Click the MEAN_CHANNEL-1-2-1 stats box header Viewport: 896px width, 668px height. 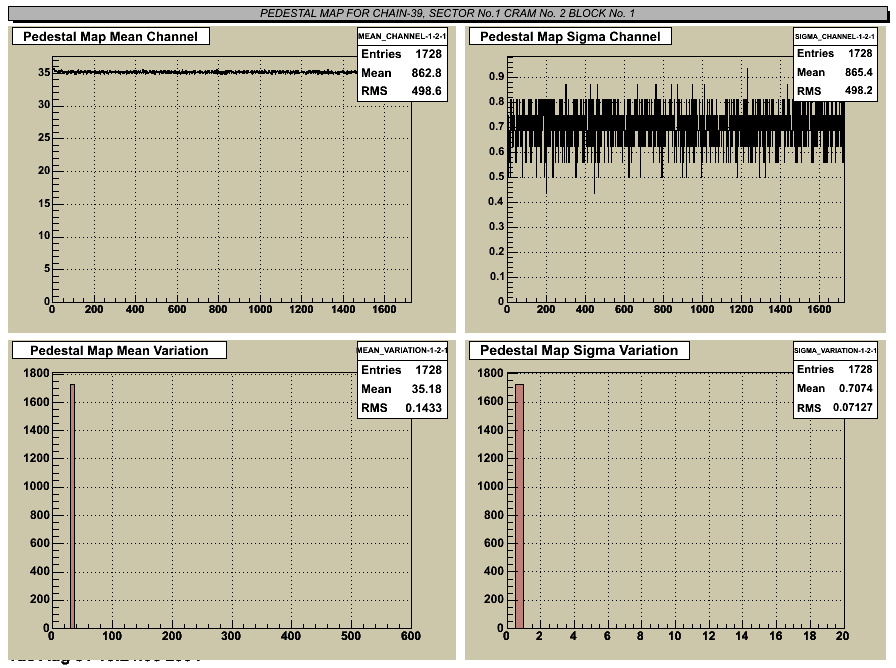coord(402,36)
